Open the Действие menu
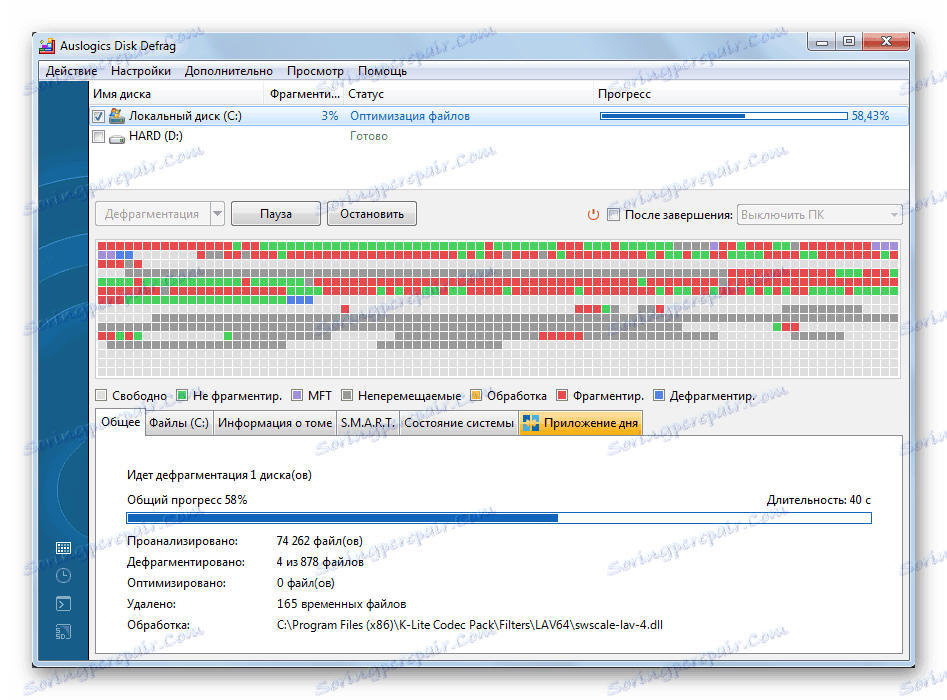This screenshot has height=700, width=947. (x=71, y=71)
